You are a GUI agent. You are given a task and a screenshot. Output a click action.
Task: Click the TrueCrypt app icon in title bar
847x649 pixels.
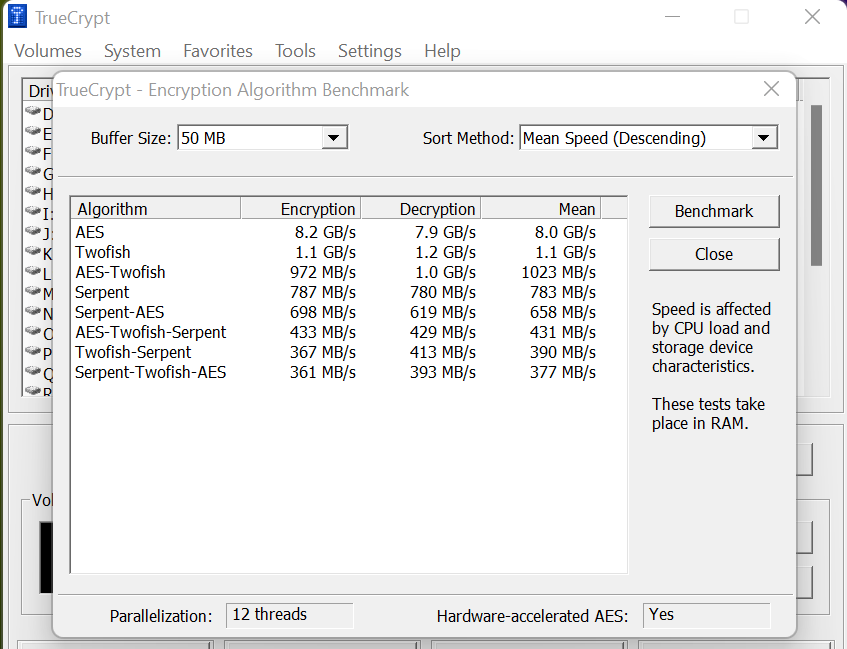pos(17,16)
